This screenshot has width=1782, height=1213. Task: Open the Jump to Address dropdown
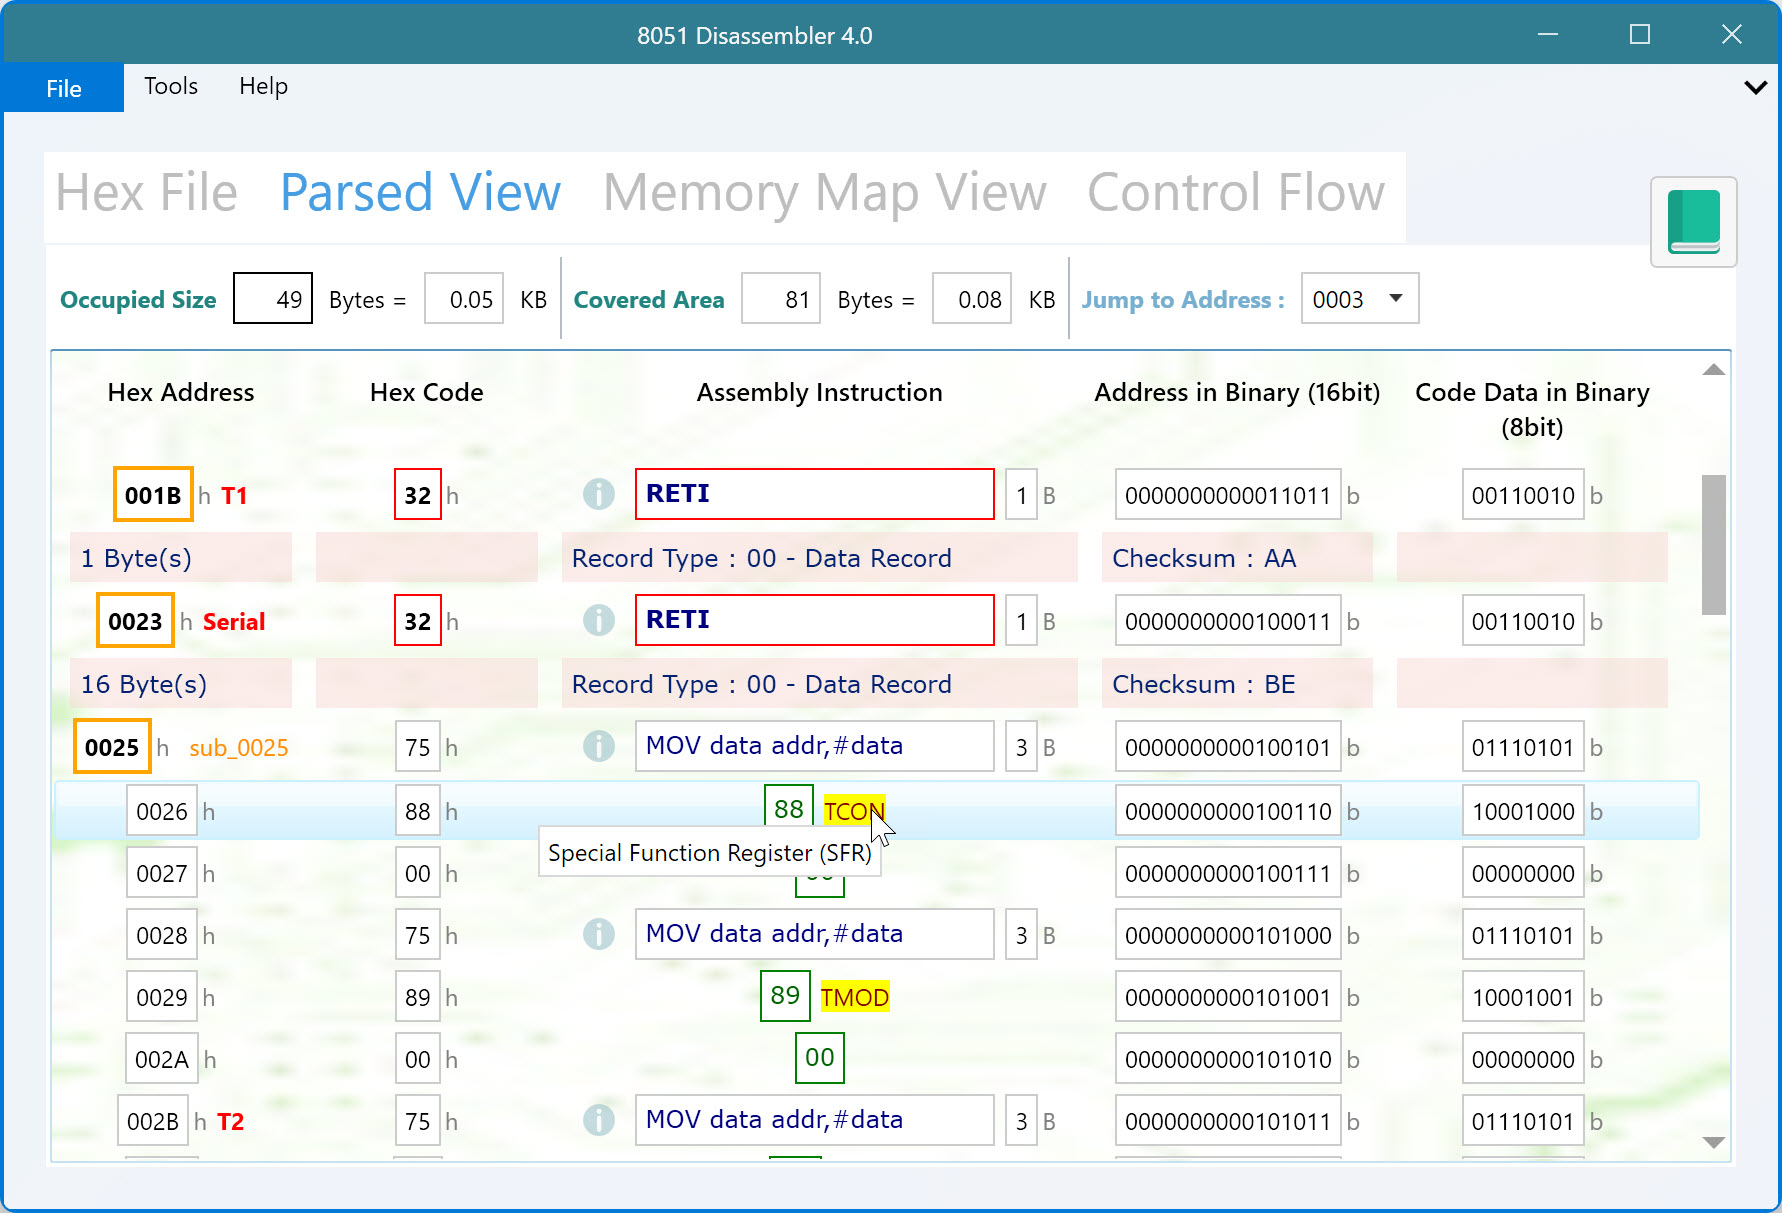point(1396,299)
